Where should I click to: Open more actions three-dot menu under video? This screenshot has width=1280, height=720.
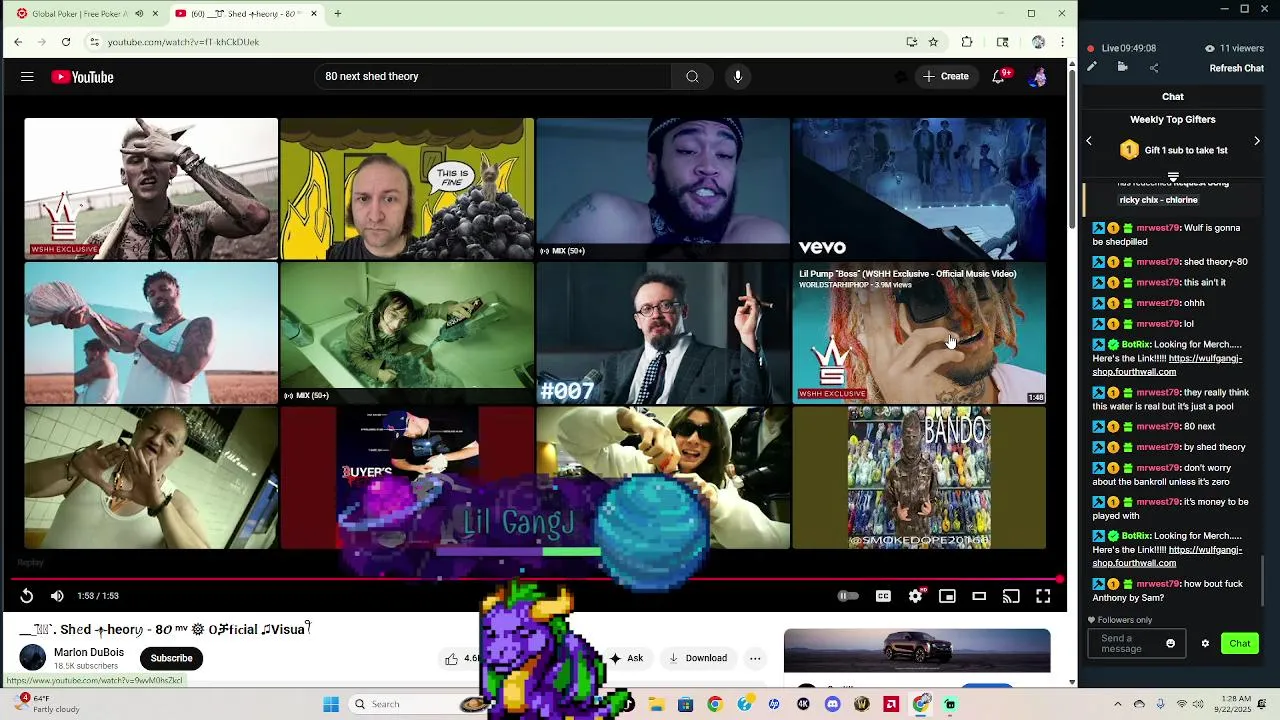coord(755,658)
